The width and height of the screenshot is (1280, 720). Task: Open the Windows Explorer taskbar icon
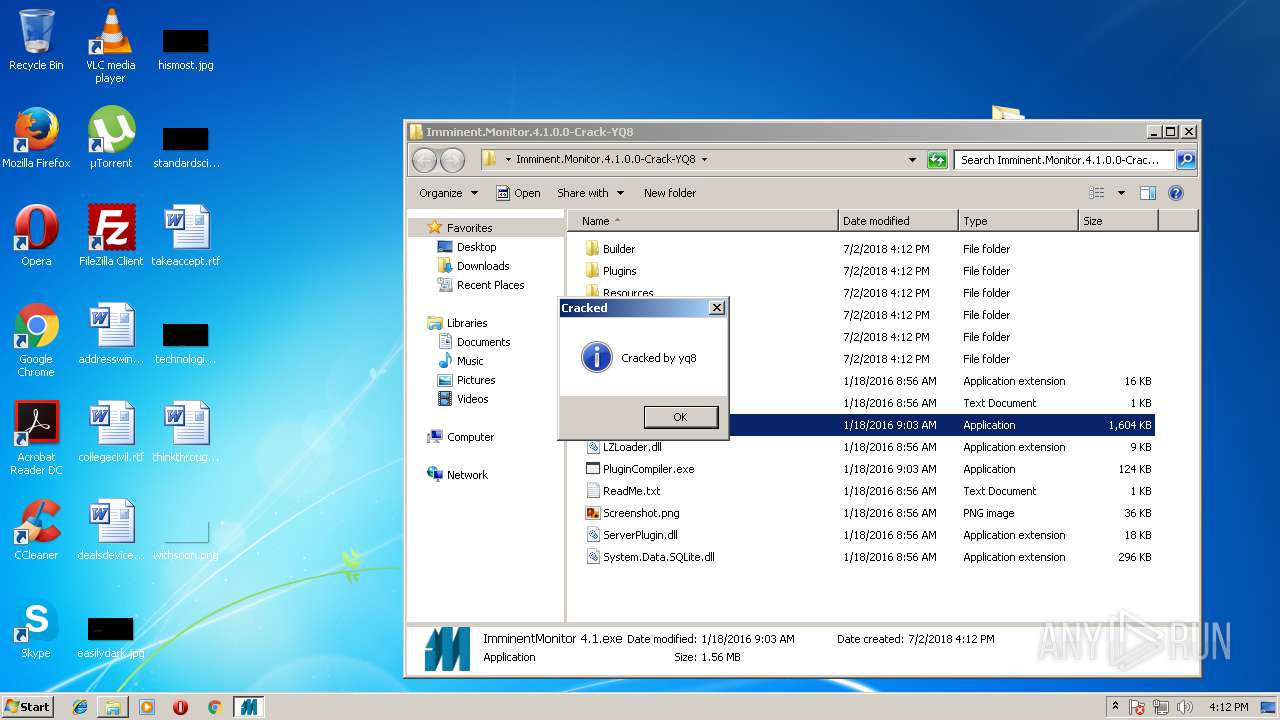point(113,707)
